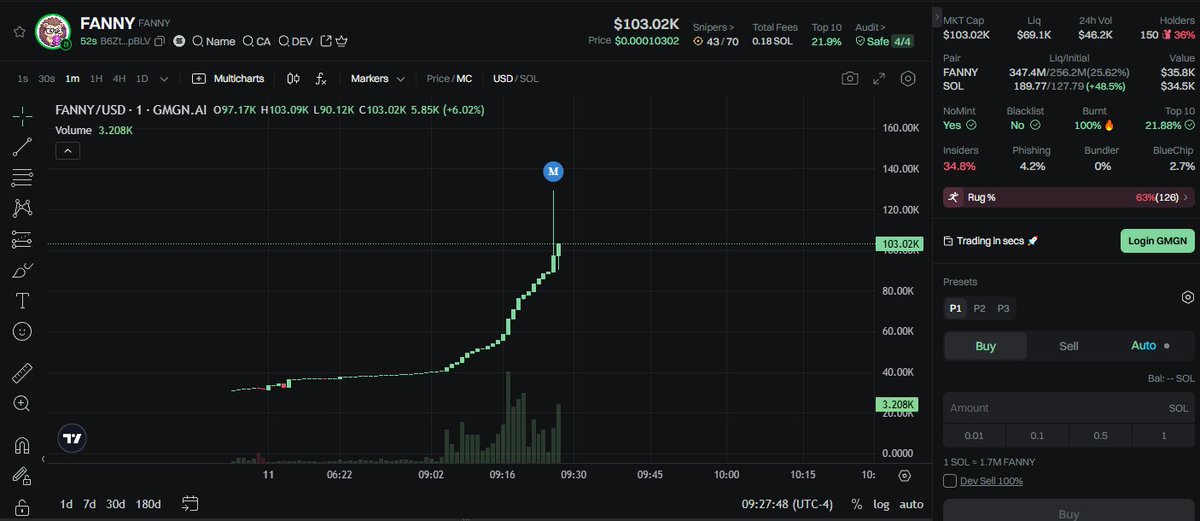Take a chart snapshot with camera icon

[x=849, y=78]
